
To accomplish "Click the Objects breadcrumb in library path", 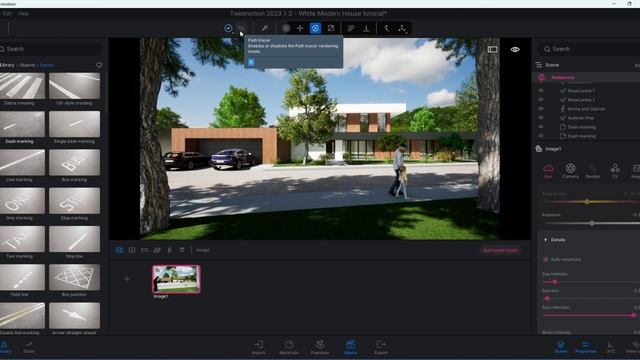I will [x=27, y=65].
